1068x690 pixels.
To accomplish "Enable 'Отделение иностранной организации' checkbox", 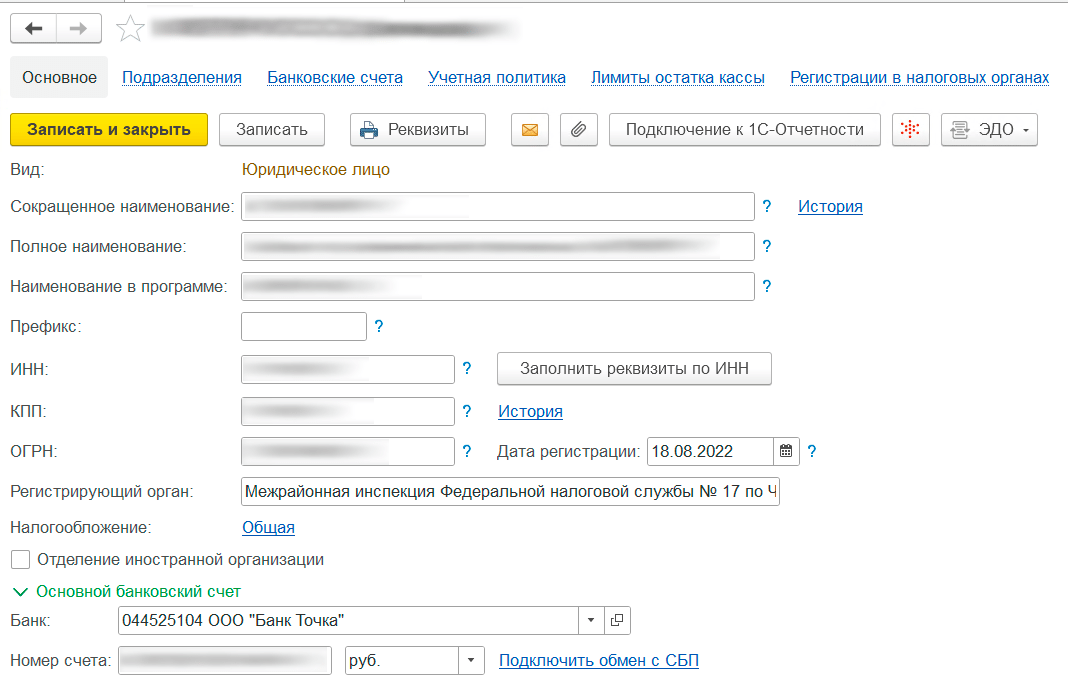I will [x=20, y=560].
